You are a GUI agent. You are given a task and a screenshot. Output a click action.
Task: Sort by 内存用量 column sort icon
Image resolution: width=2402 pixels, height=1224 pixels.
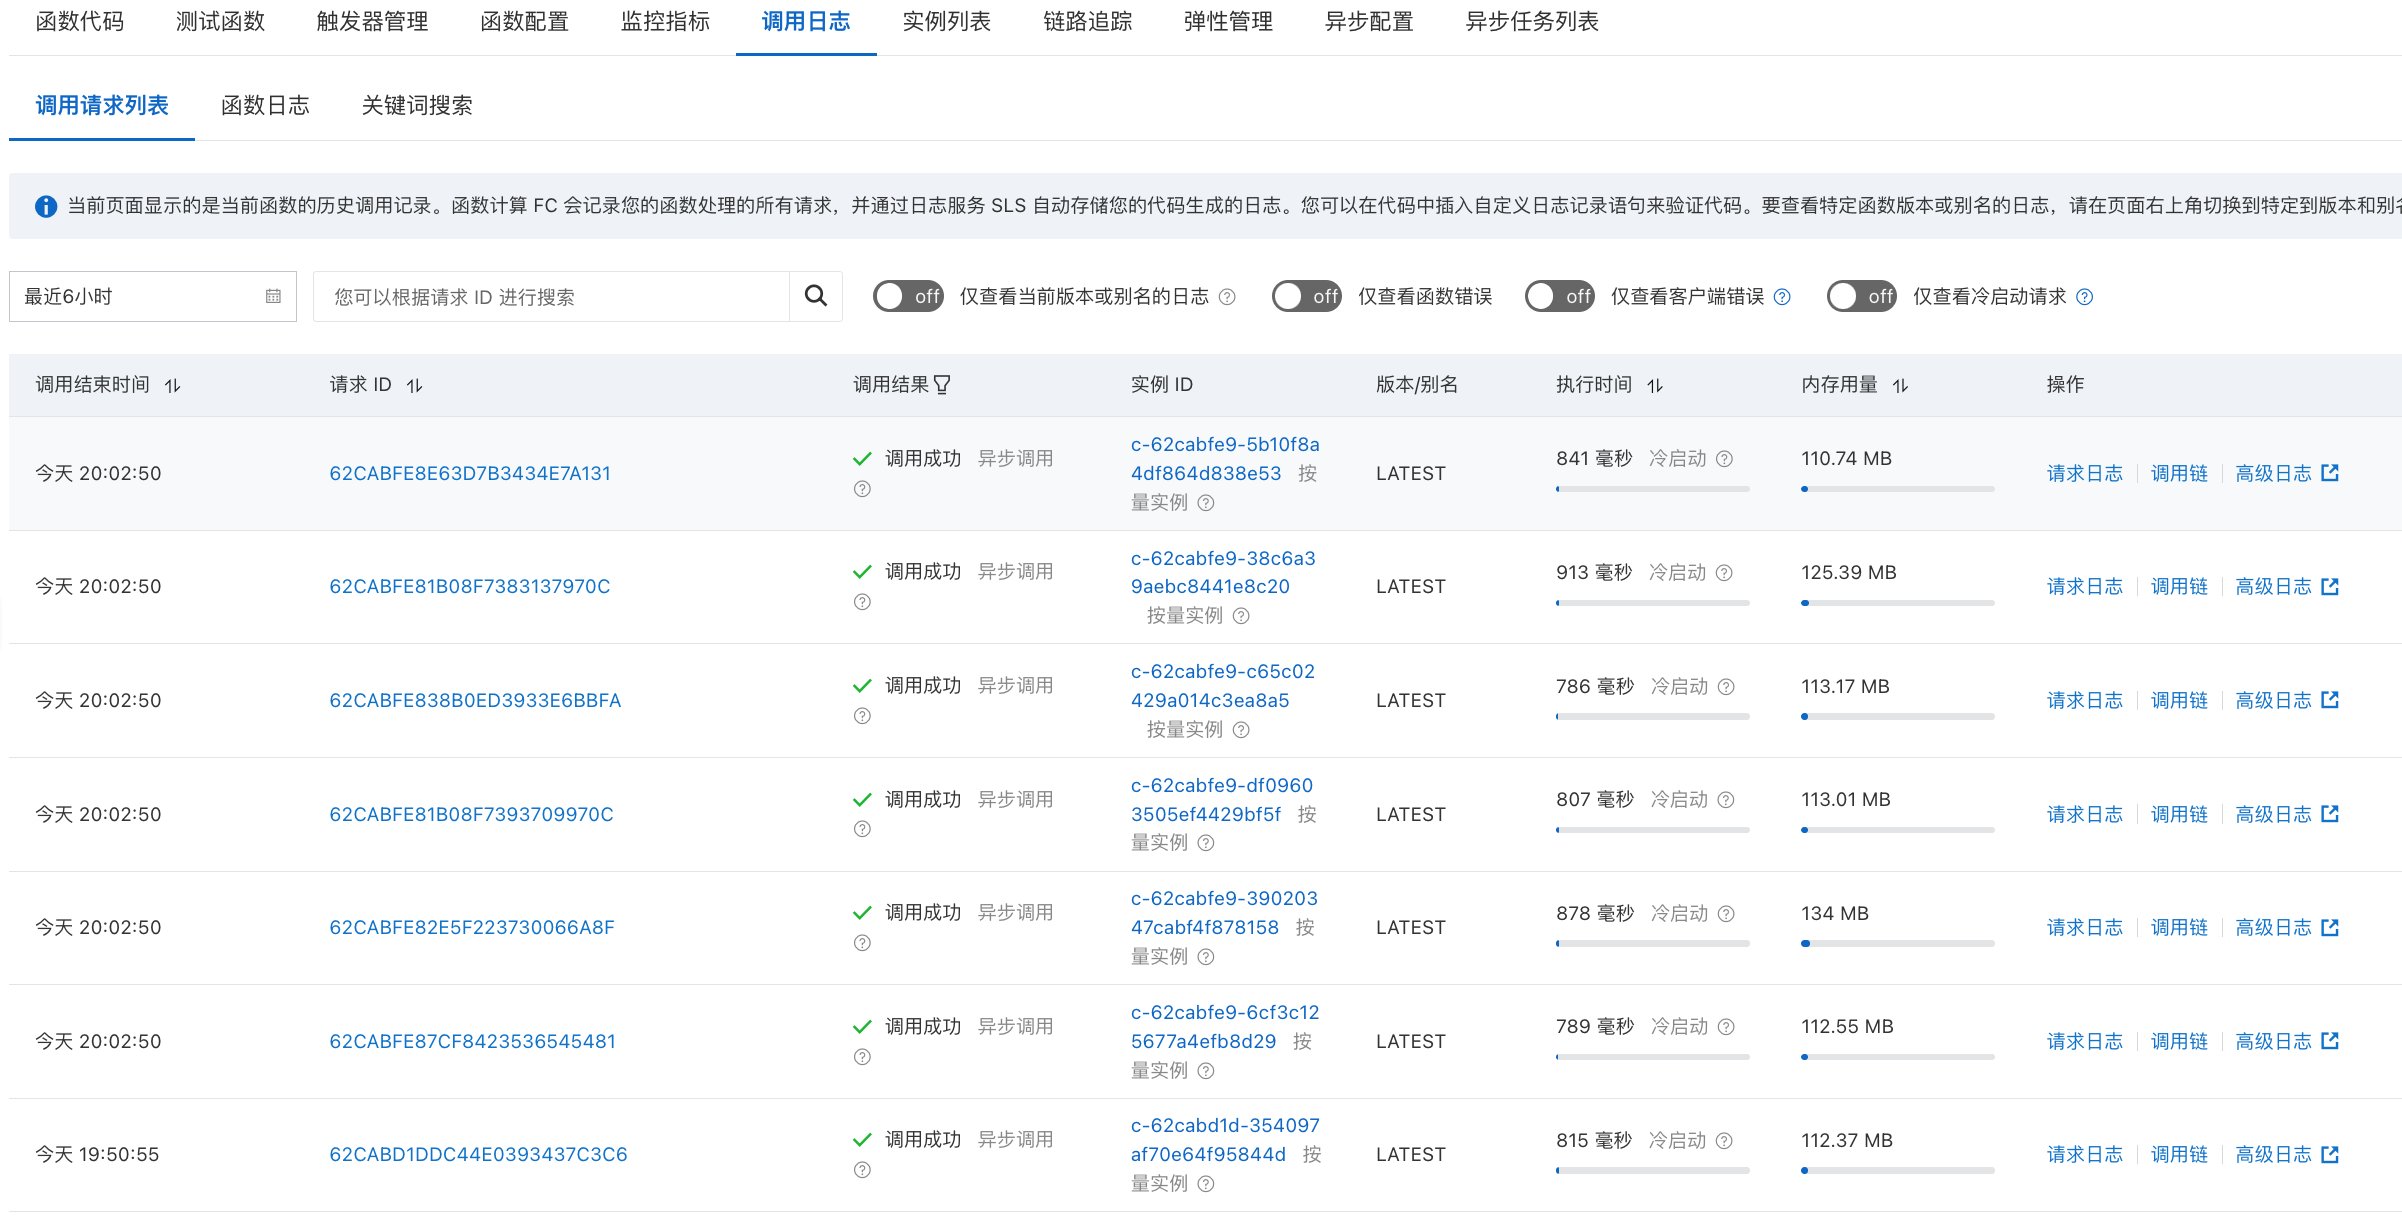(x=1901, y=385)
